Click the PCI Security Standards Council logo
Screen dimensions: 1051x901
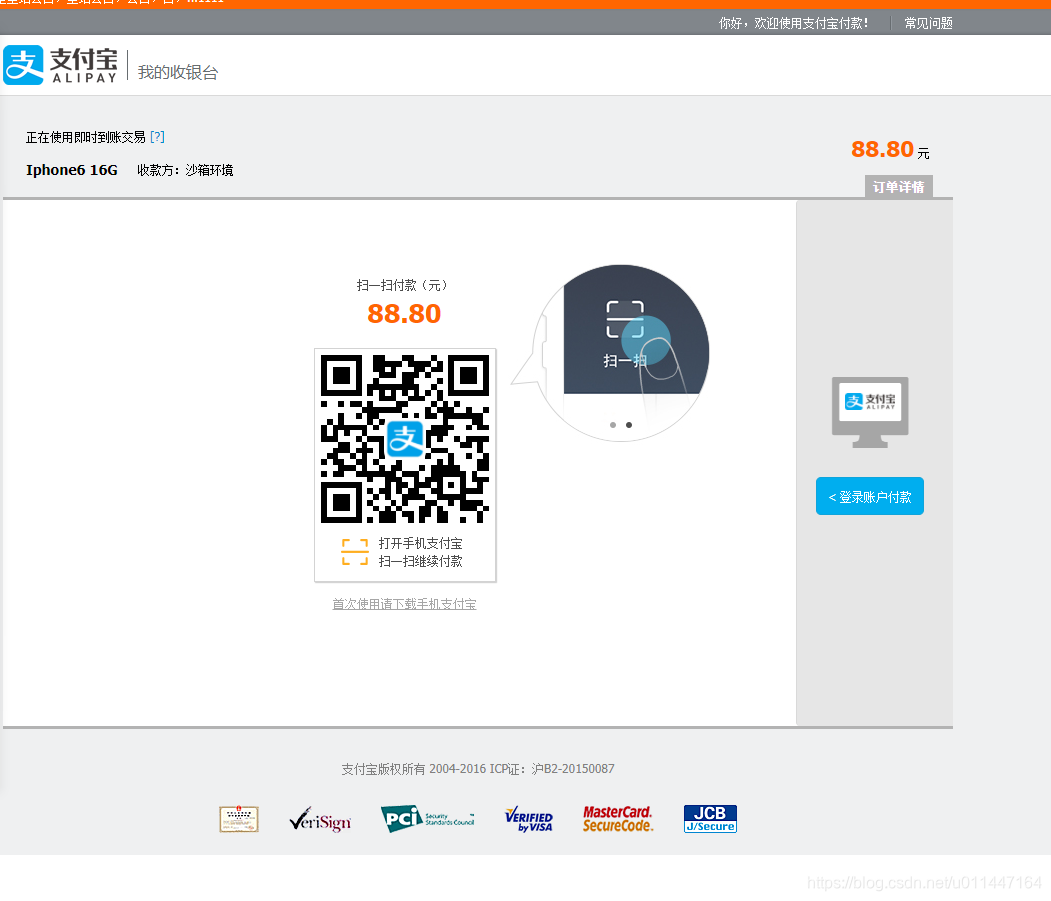428,819
